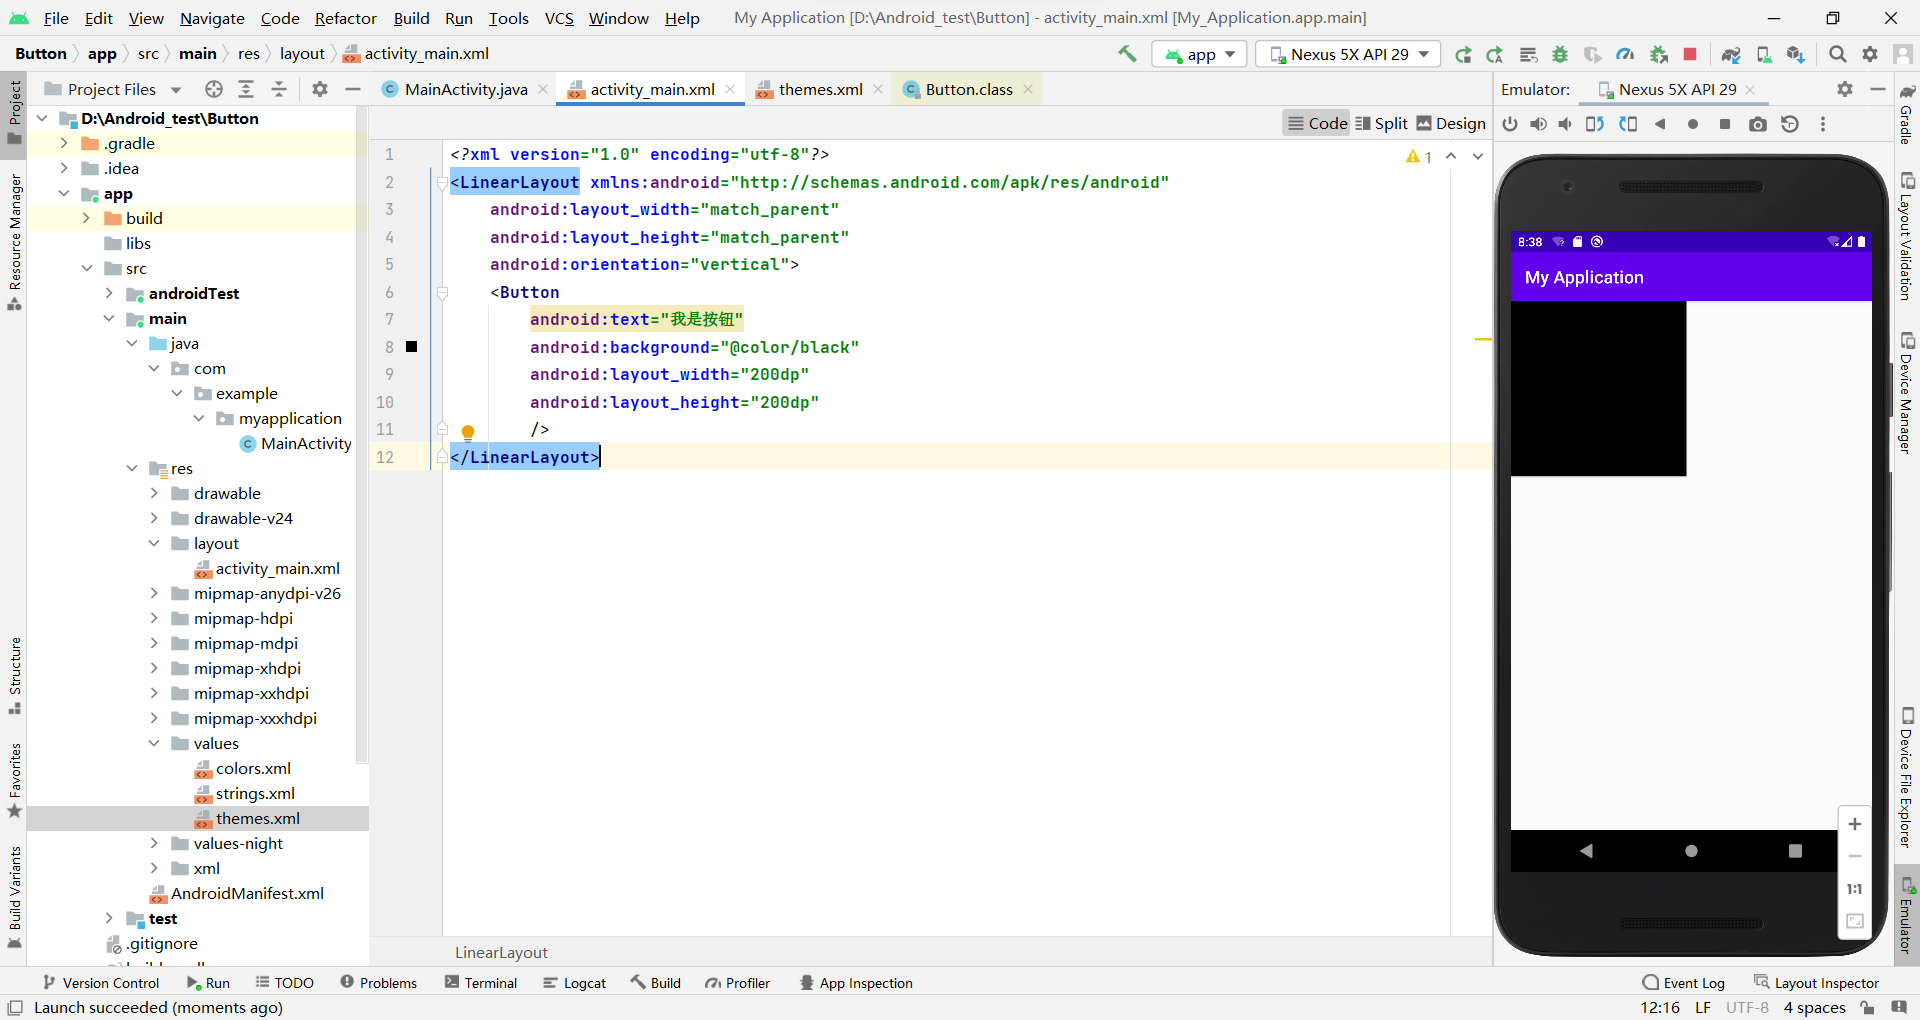
Task: Sync project with Gradle files
Action: (x=1730, y=54)
